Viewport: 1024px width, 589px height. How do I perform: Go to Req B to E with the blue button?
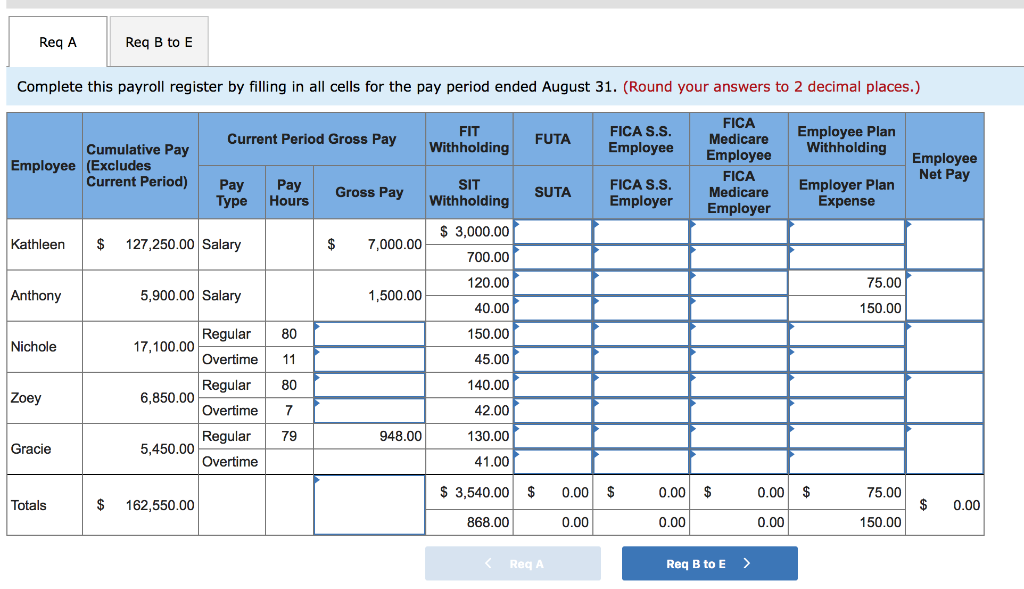709,564
